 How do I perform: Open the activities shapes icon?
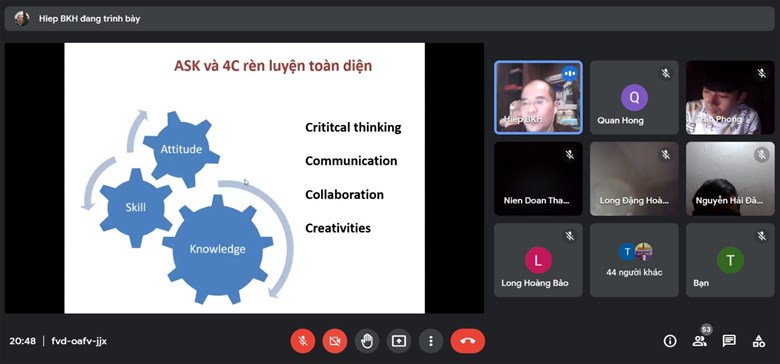(759, 341)
